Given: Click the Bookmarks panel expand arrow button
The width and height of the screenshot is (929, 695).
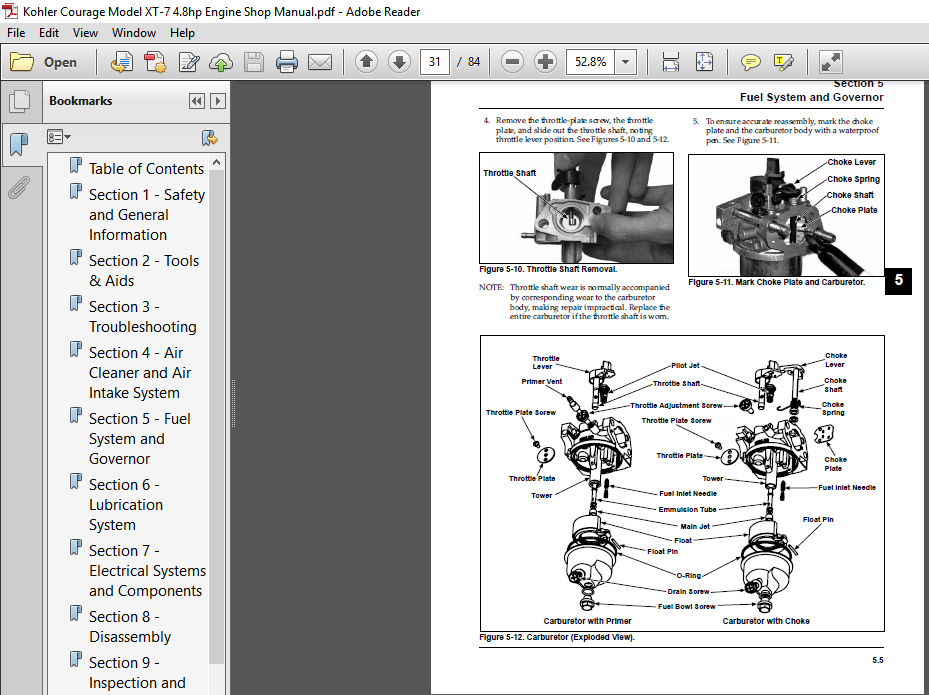Looking at the screenshot, I should click(x=217, y=101).
